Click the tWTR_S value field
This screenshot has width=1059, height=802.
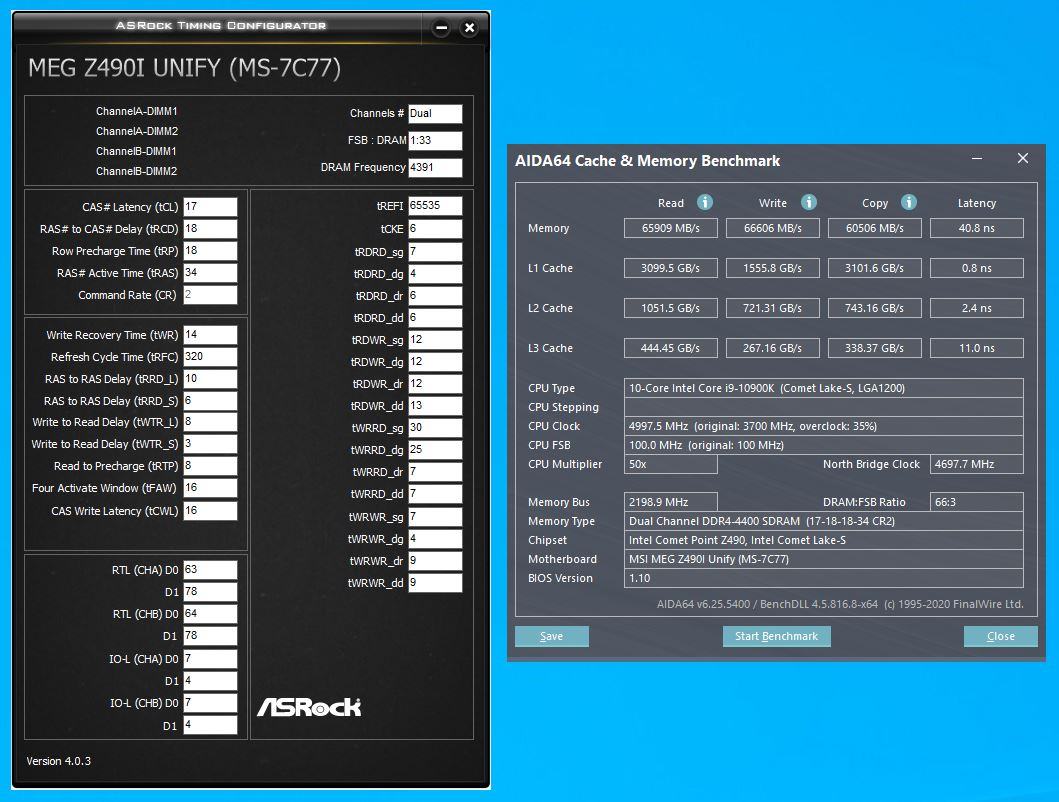(210, 444)
